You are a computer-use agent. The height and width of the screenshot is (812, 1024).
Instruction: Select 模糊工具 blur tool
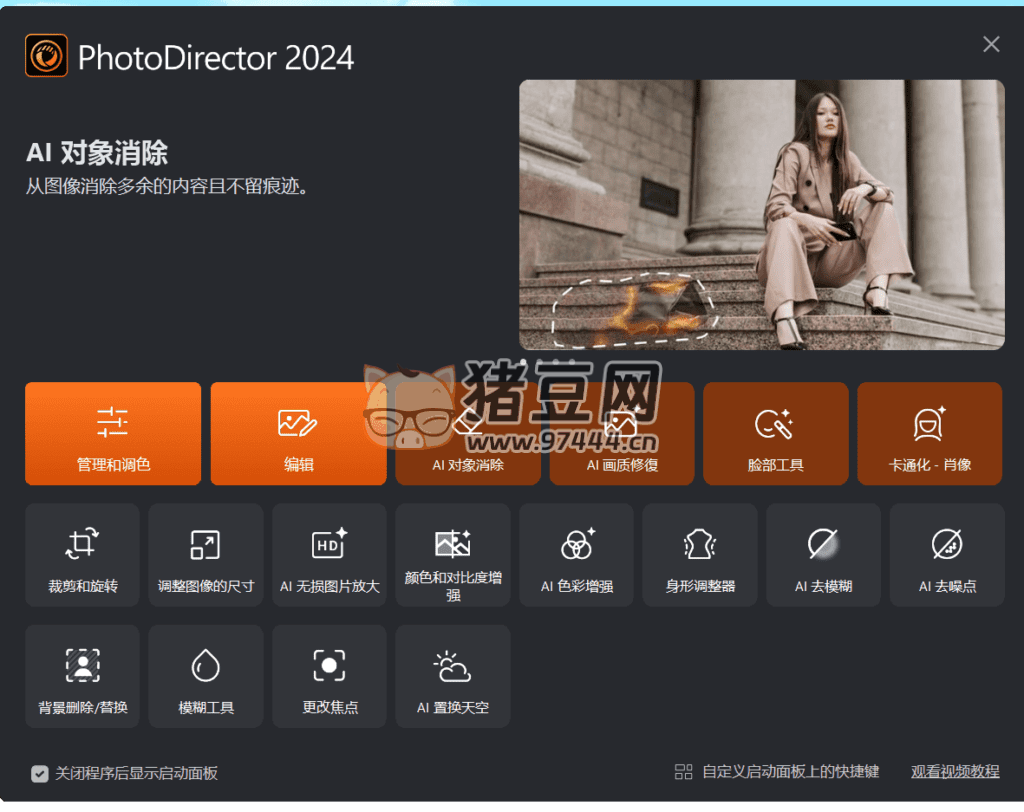tap(206, 676)
